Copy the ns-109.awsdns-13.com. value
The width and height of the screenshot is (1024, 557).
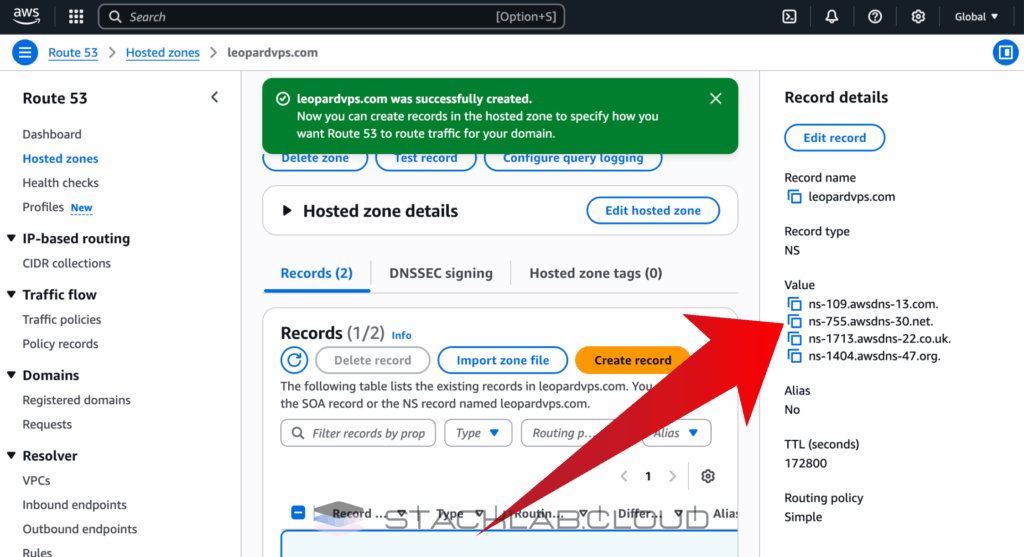795,304
